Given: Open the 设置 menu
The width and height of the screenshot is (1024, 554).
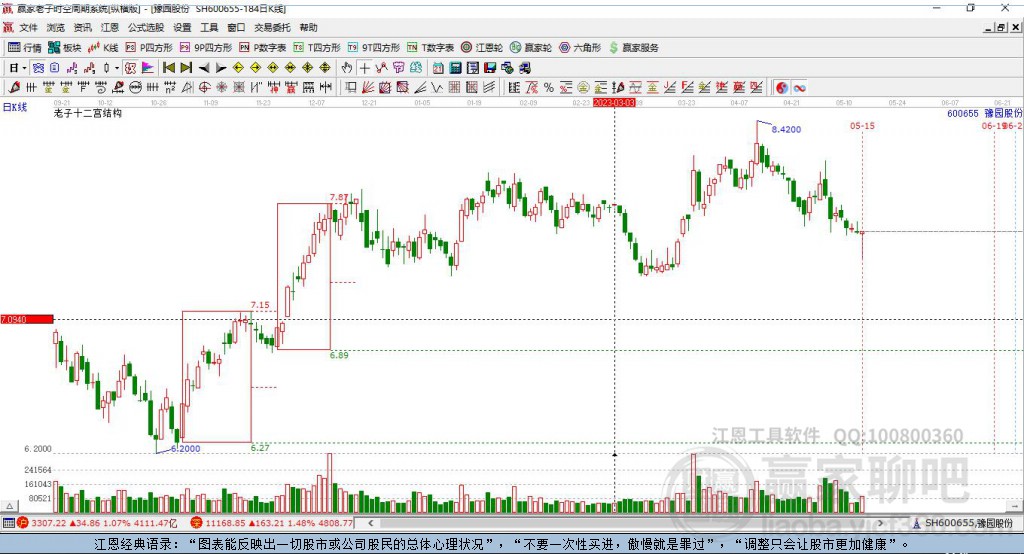Looking at the screenshot, I should (x=182, y=27).
